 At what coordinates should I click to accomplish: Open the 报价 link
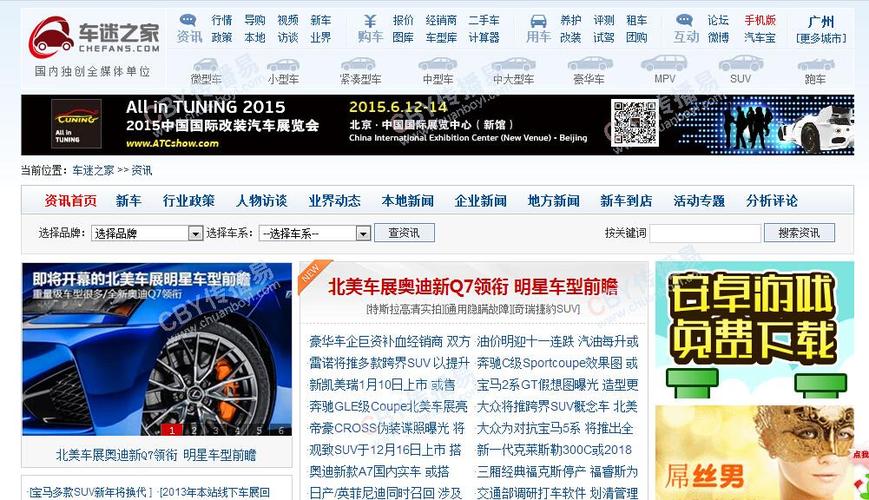click(403, 21)
